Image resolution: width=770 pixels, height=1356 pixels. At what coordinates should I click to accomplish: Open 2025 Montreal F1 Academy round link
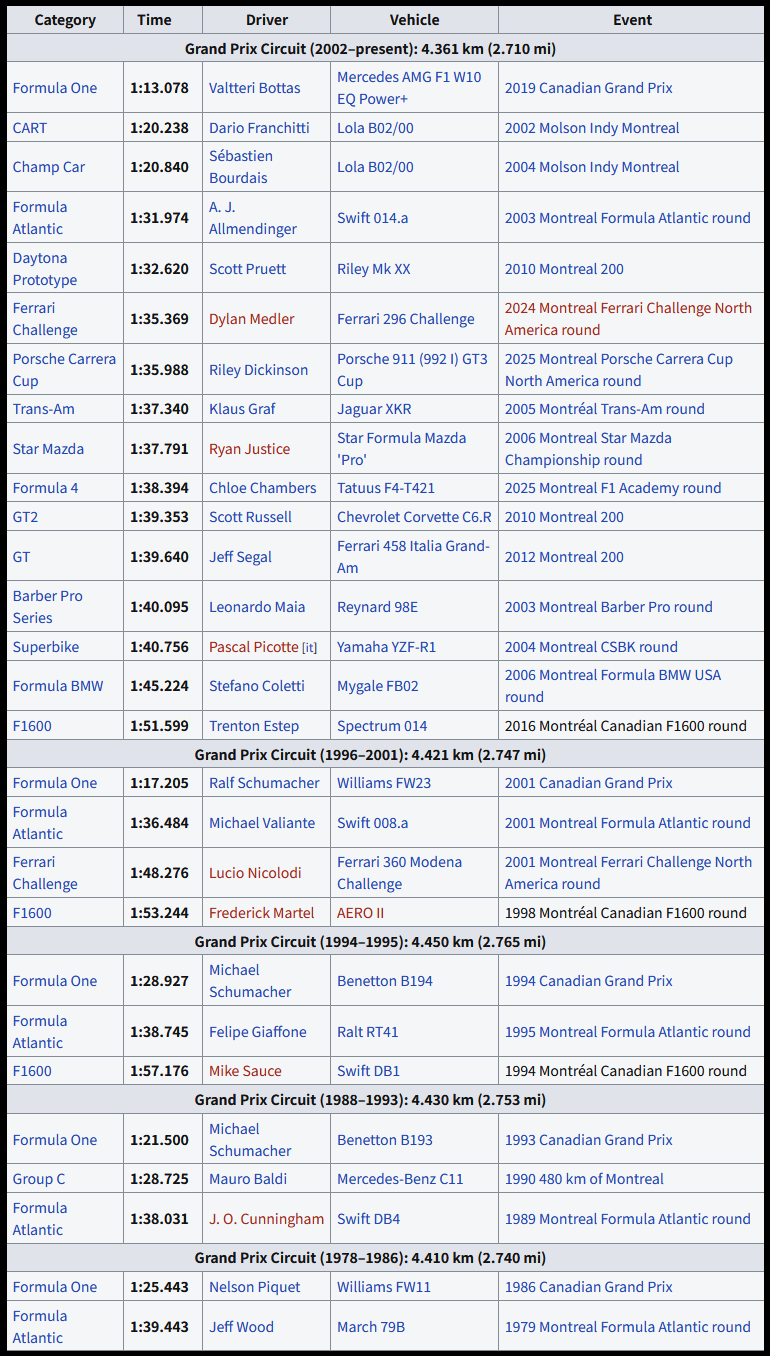613,488
